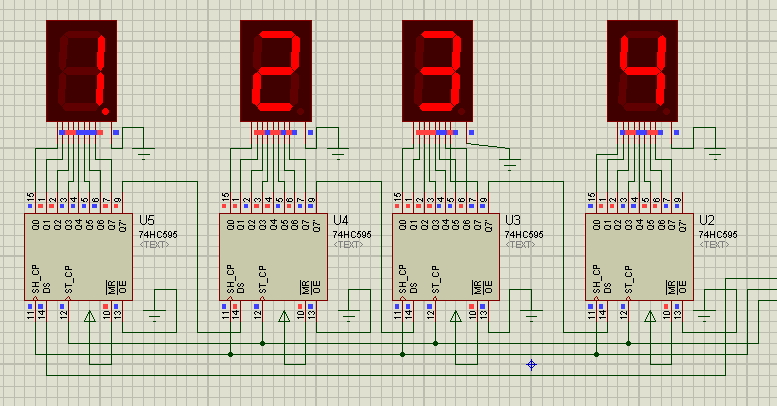Select the ground symbol beside the display showing 4
Screen dimensions: 777x406
(715, 153)
